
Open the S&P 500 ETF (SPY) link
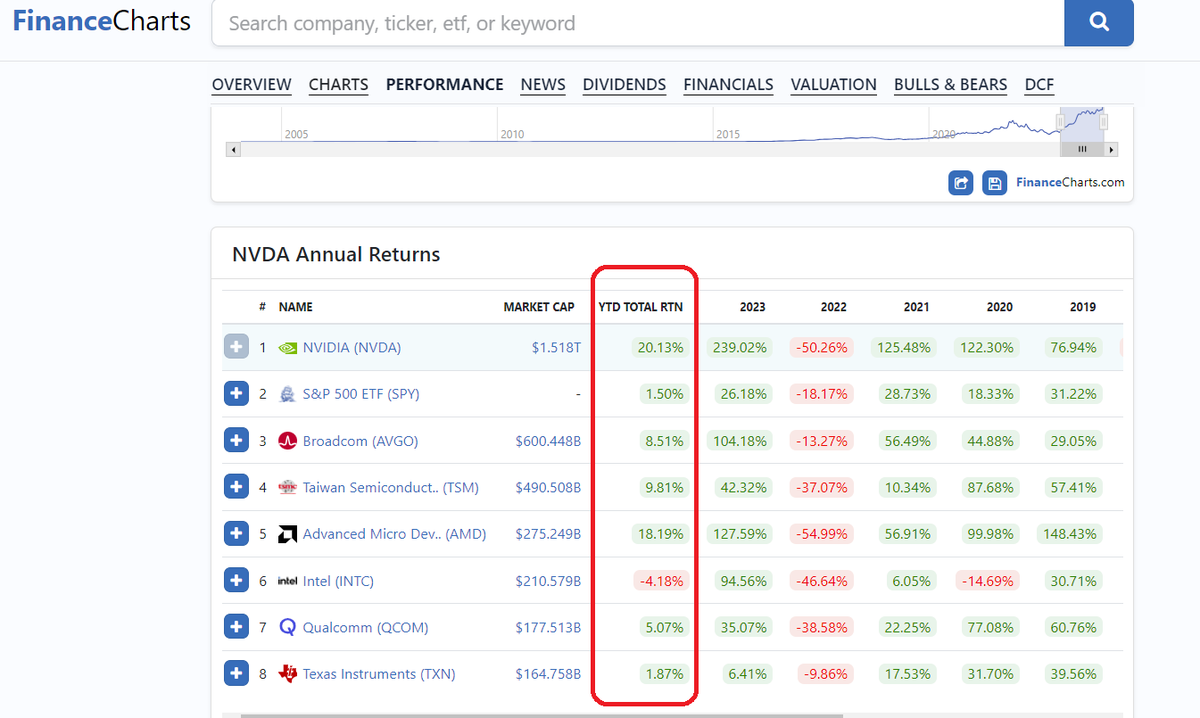pos(361,394)
